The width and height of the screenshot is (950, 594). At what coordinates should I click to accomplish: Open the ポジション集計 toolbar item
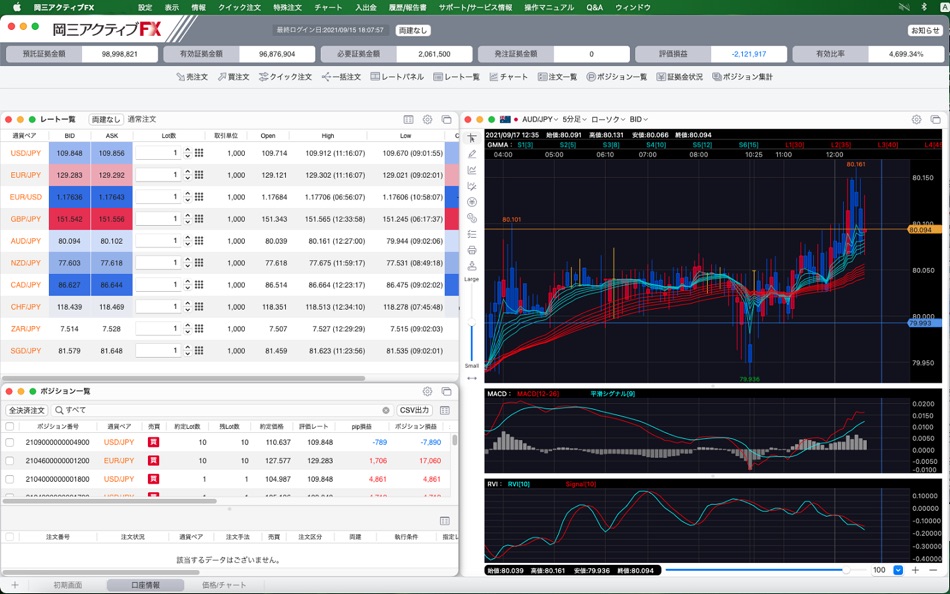point(743,77)
